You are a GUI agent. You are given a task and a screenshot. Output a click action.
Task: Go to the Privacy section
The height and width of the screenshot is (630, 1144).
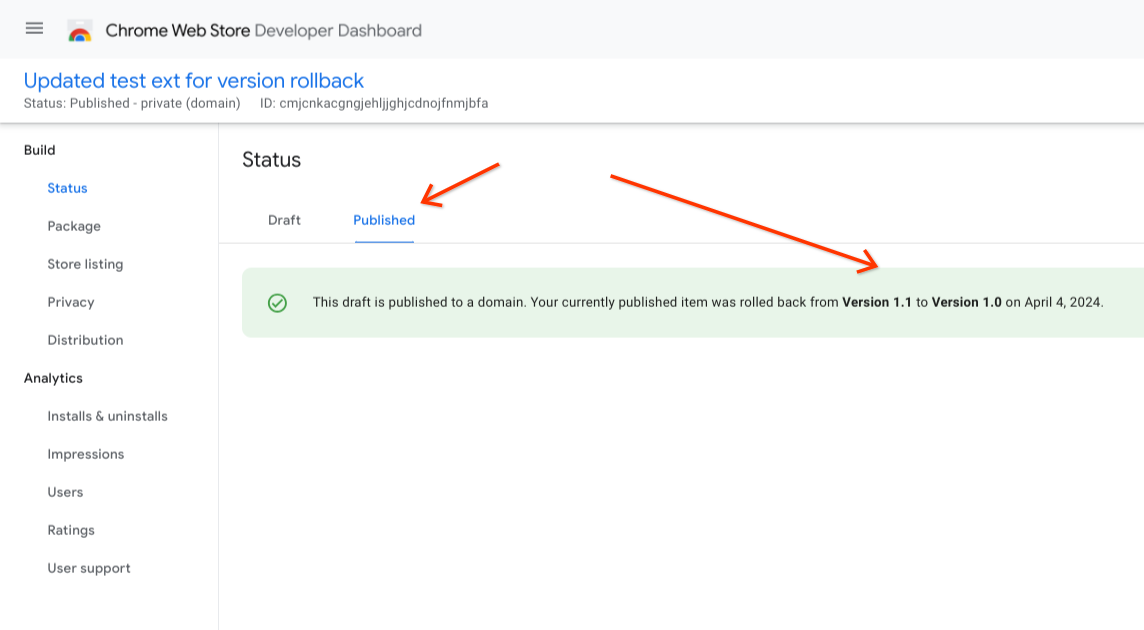click(x=70, y=302)
